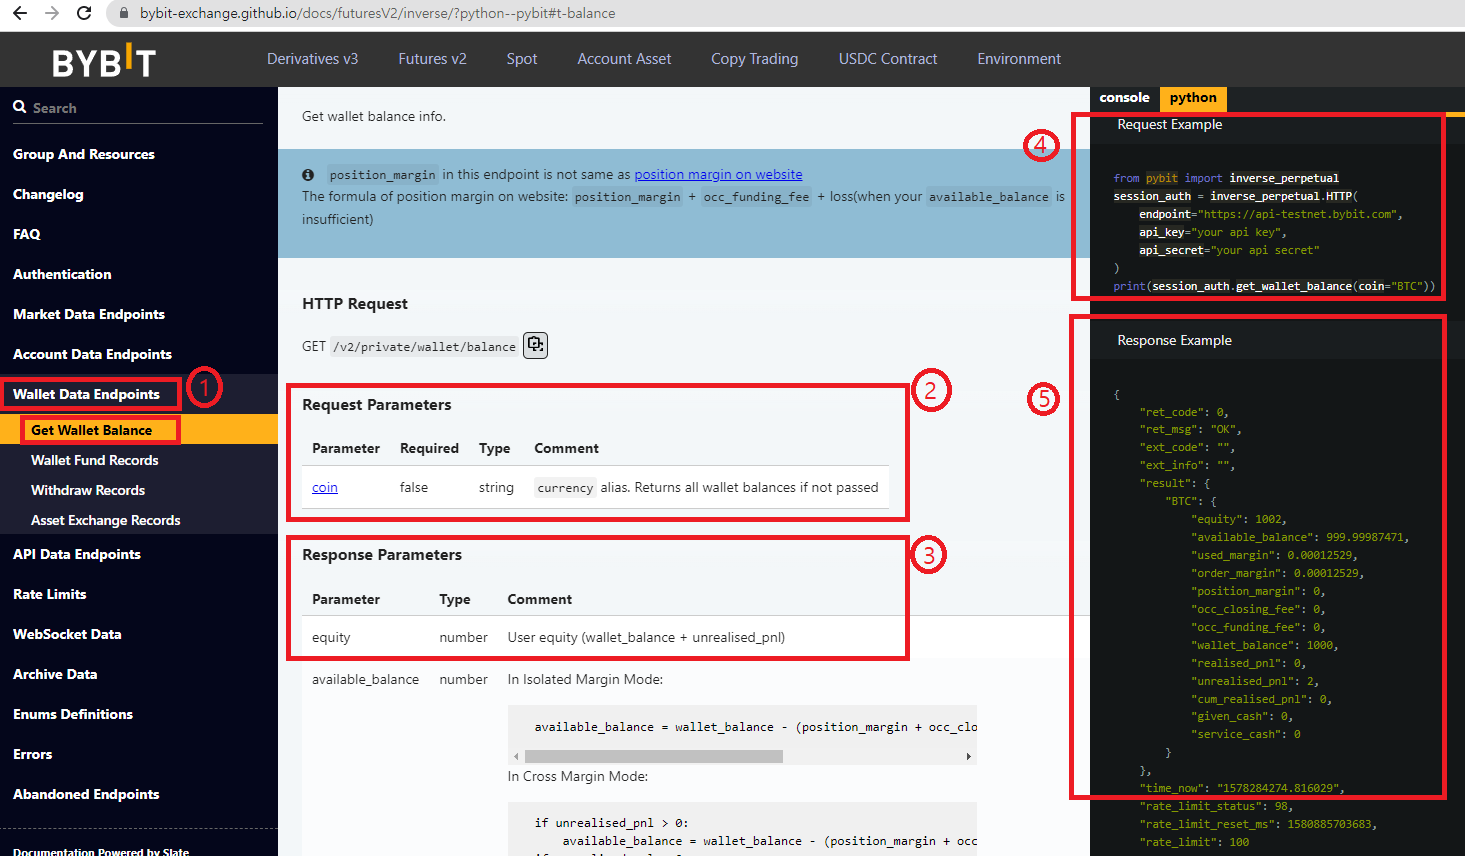Screen dimensions: 1465x856
Task: Click the browser back arrow
Action: (x=19, y=13)
